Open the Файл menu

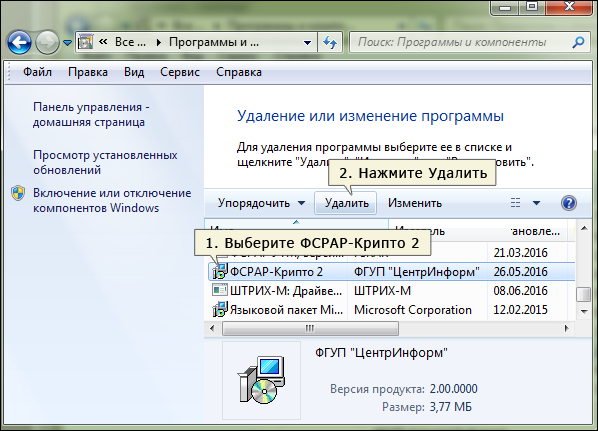(37, 72)
